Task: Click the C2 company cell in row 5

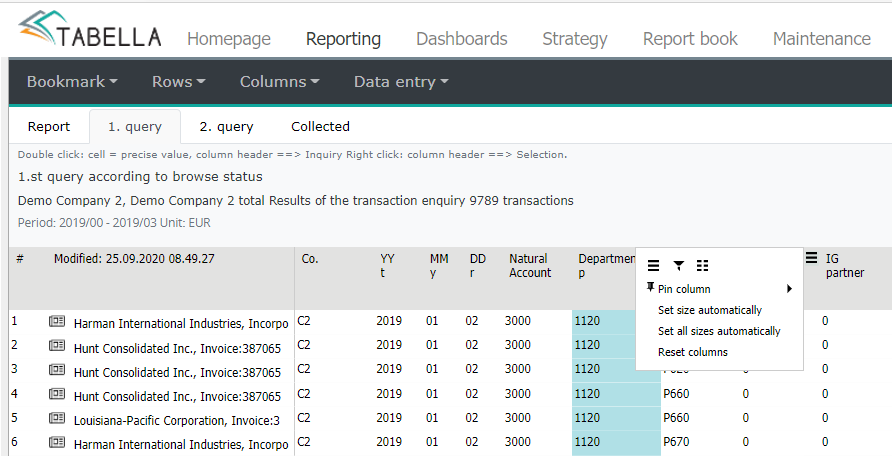Action: coord(304,417)
